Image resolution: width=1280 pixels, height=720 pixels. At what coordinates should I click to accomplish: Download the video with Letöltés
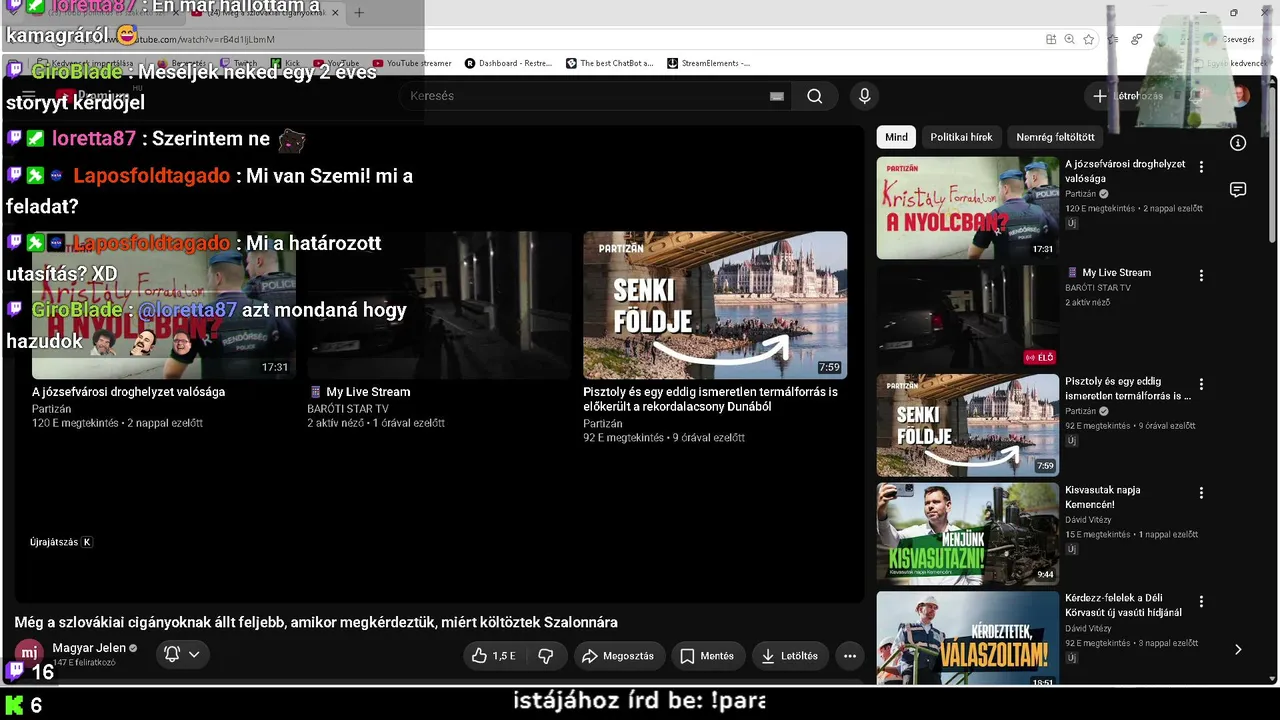click(x=790, y=656)
